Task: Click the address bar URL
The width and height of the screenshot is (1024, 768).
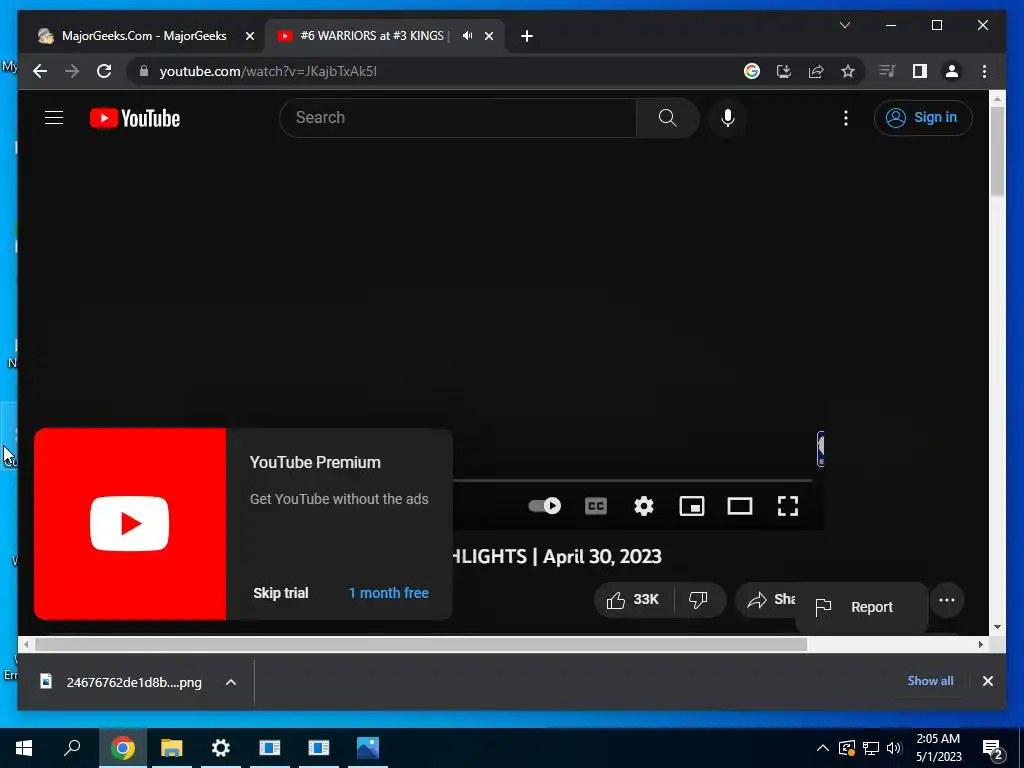Action: click(x=268, y=71)
